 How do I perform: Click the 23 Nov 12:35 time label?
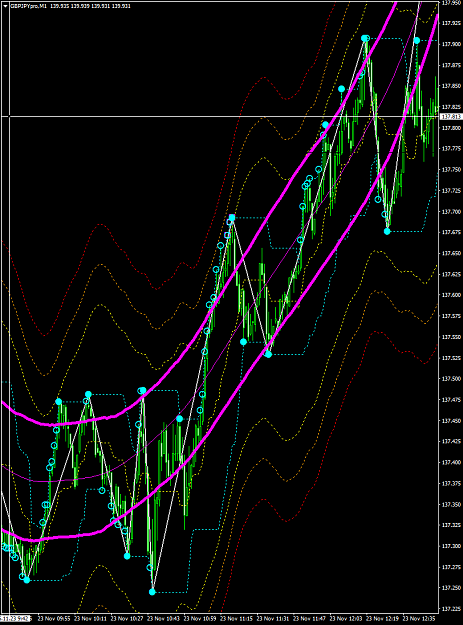pos(418,619)
